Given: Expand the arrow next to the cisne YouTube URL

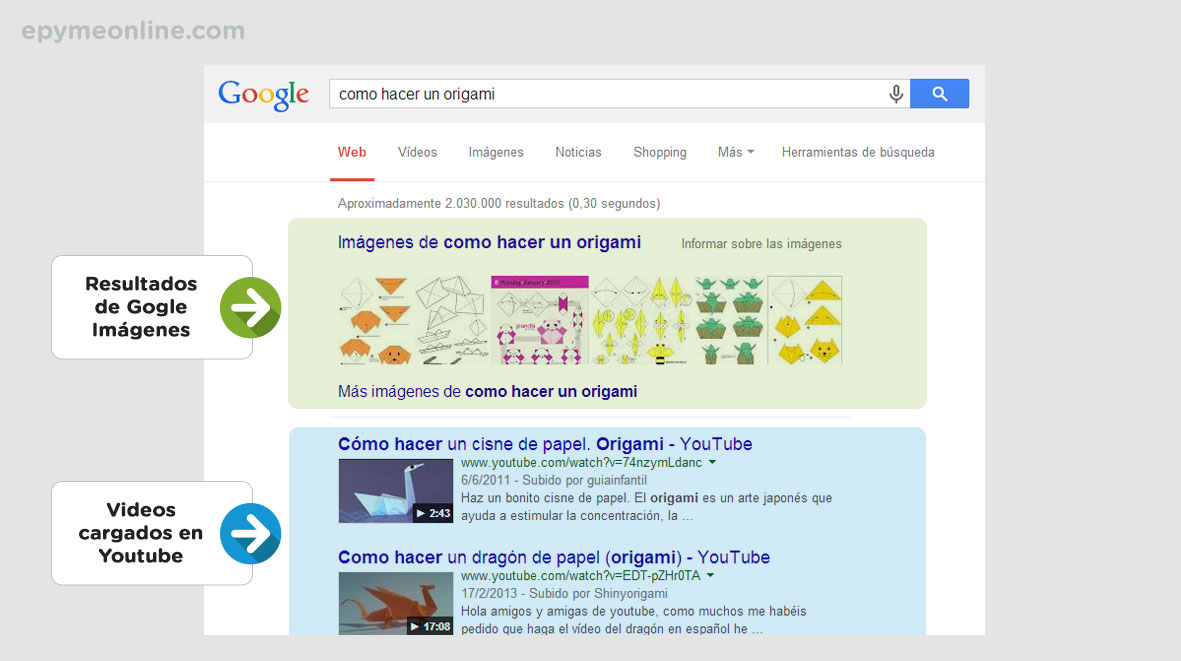Looking at the screenshot, I should pos(711,463).
